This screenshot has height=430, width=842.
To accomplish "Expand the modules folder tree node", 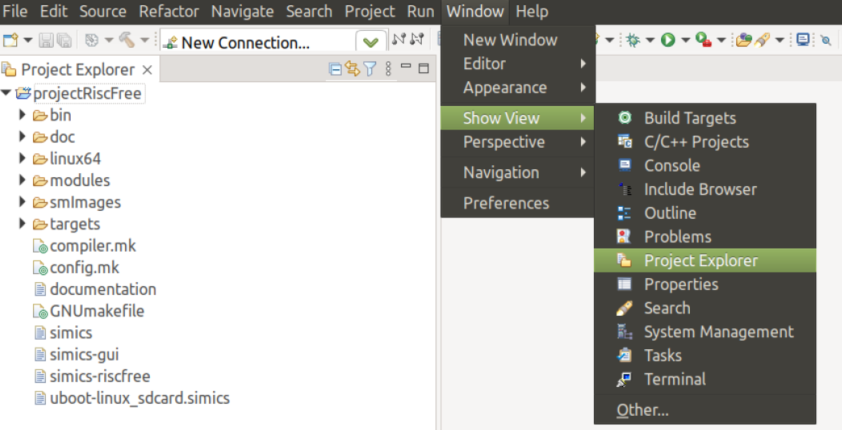I will tap(23, 181).
